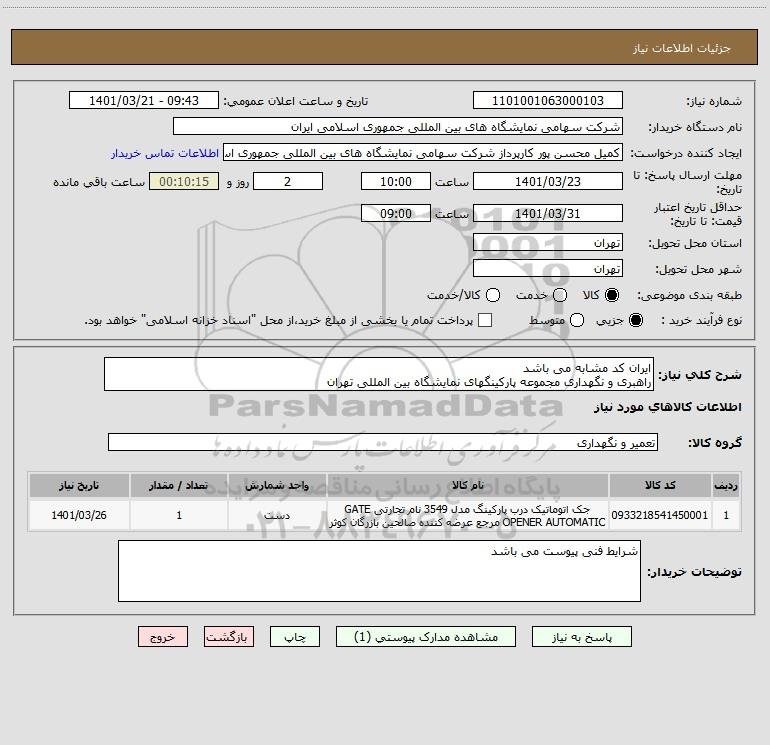Click the بازگشت back button
This screenshot has width=770, height=745.
point(229,637)
